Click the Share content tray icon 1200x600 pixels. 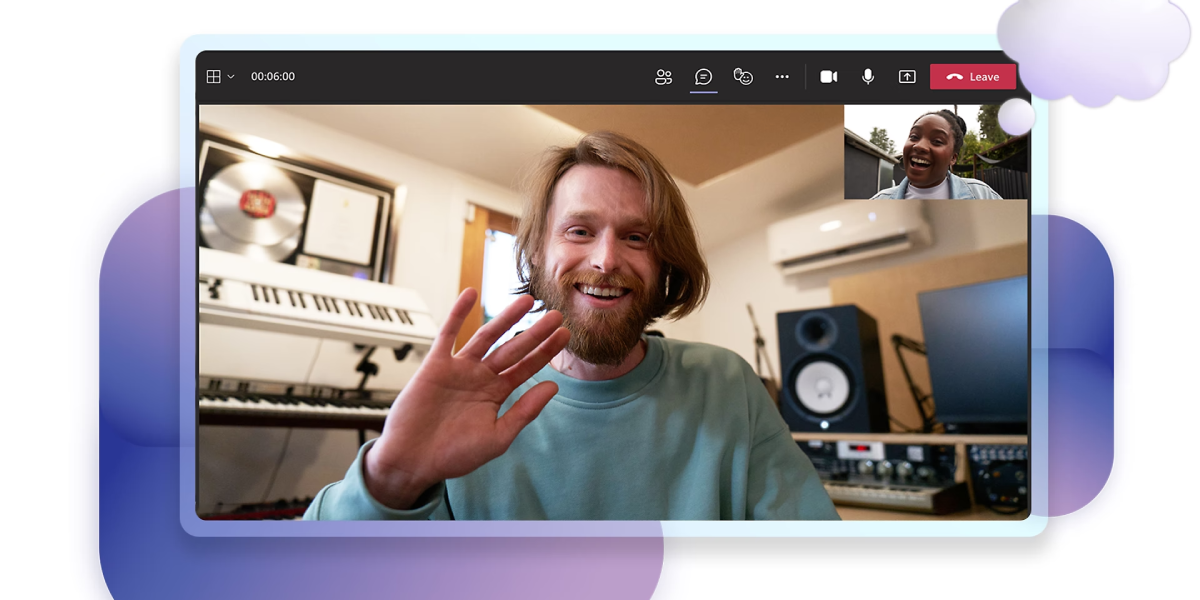[x=907, y=77]
